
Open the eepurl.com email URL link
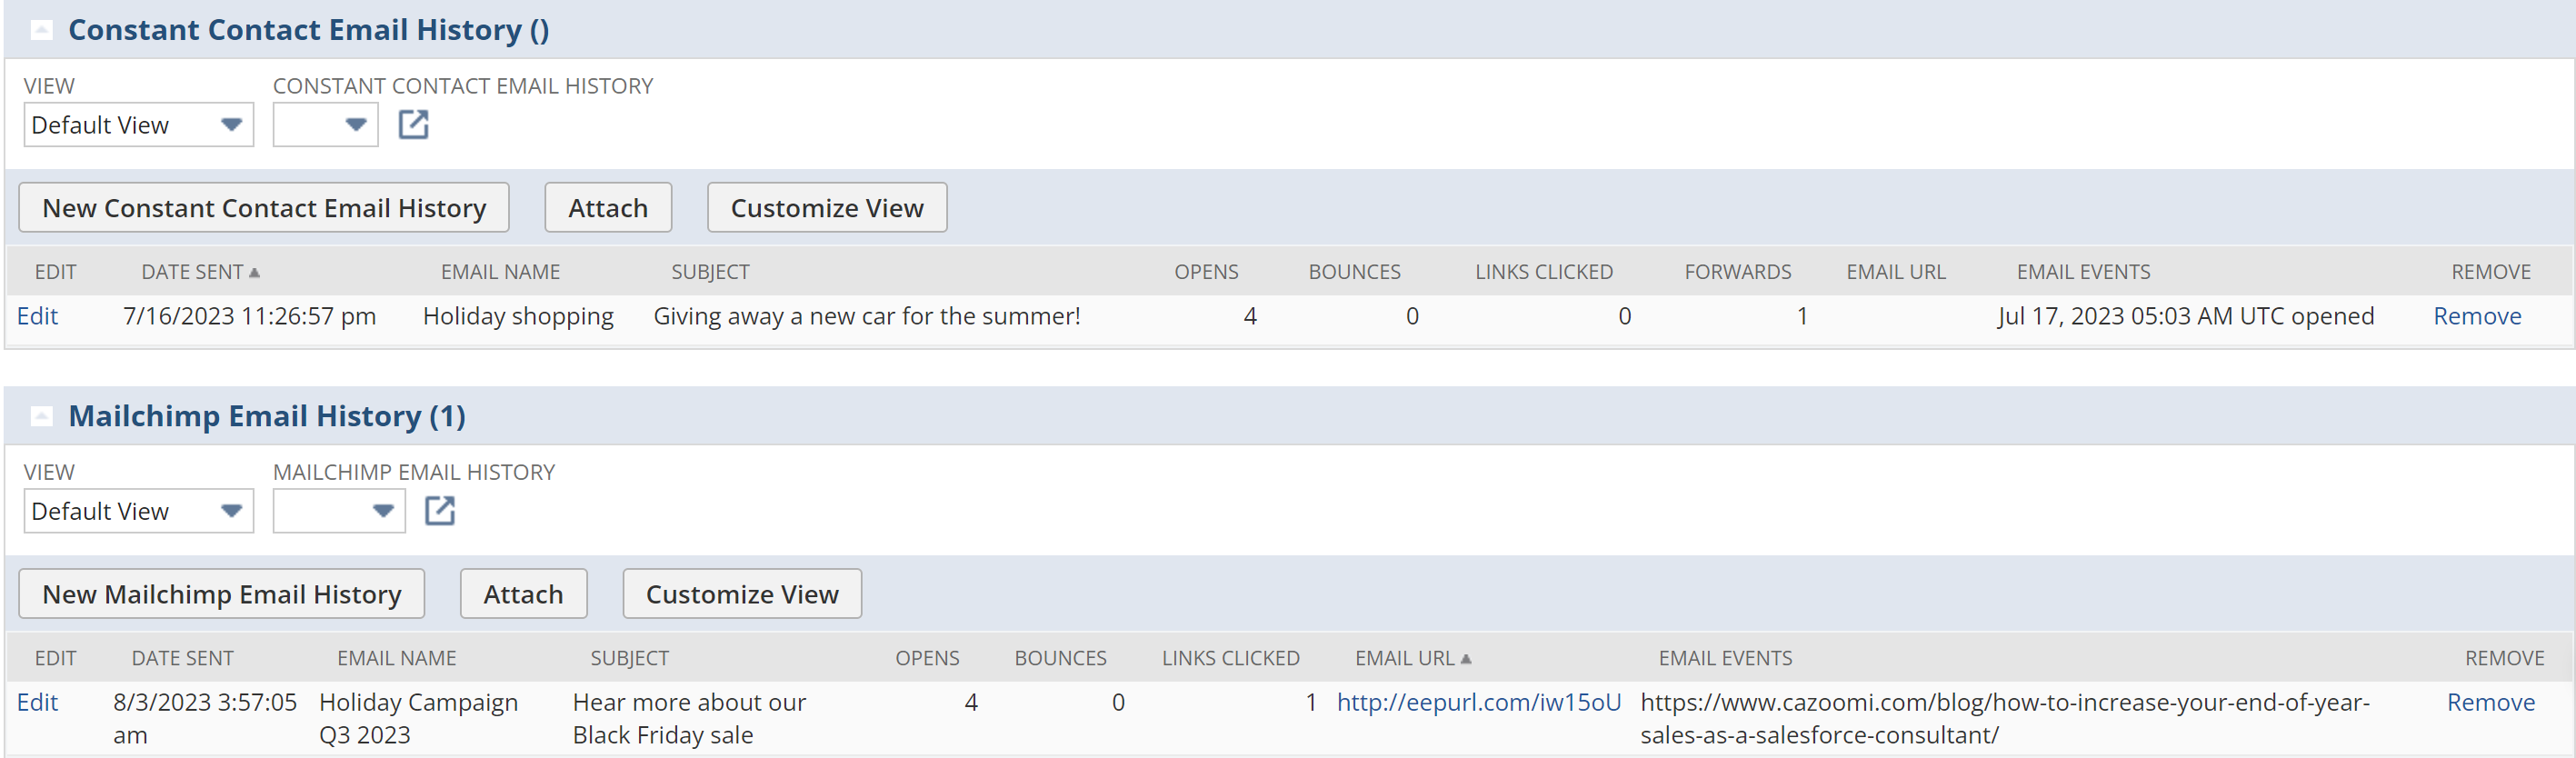pos(1478,702)
